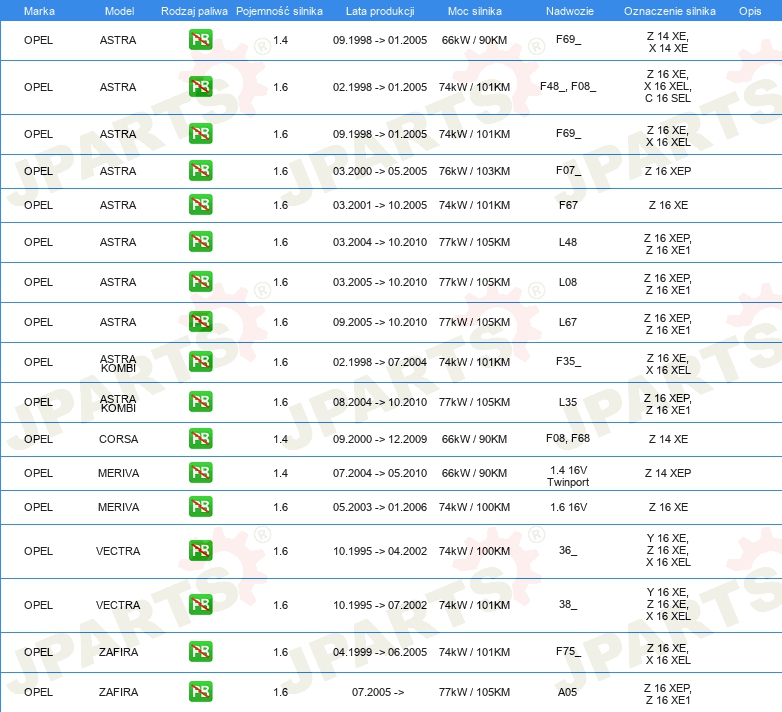
Task: Click the Model column header
Action: click(x=119, y=11)
